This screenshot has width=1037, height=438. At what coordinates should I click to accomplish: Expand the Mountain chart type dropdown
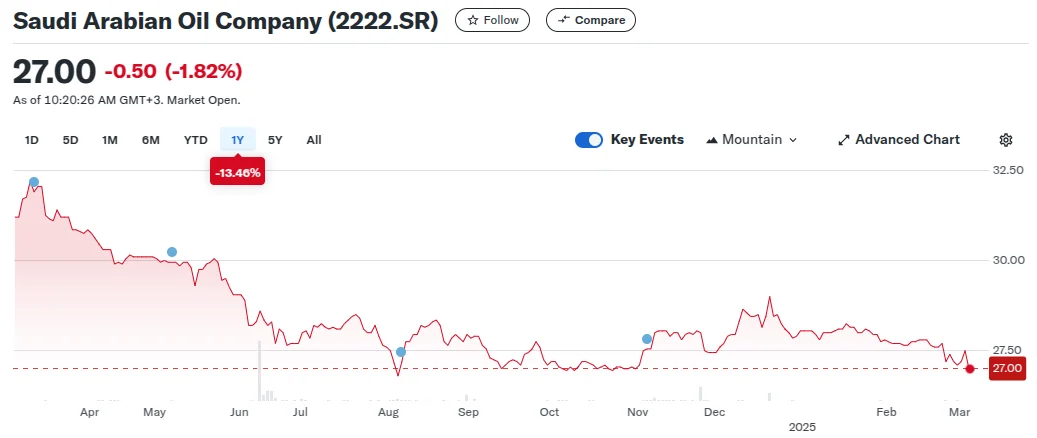click(793, 140)
